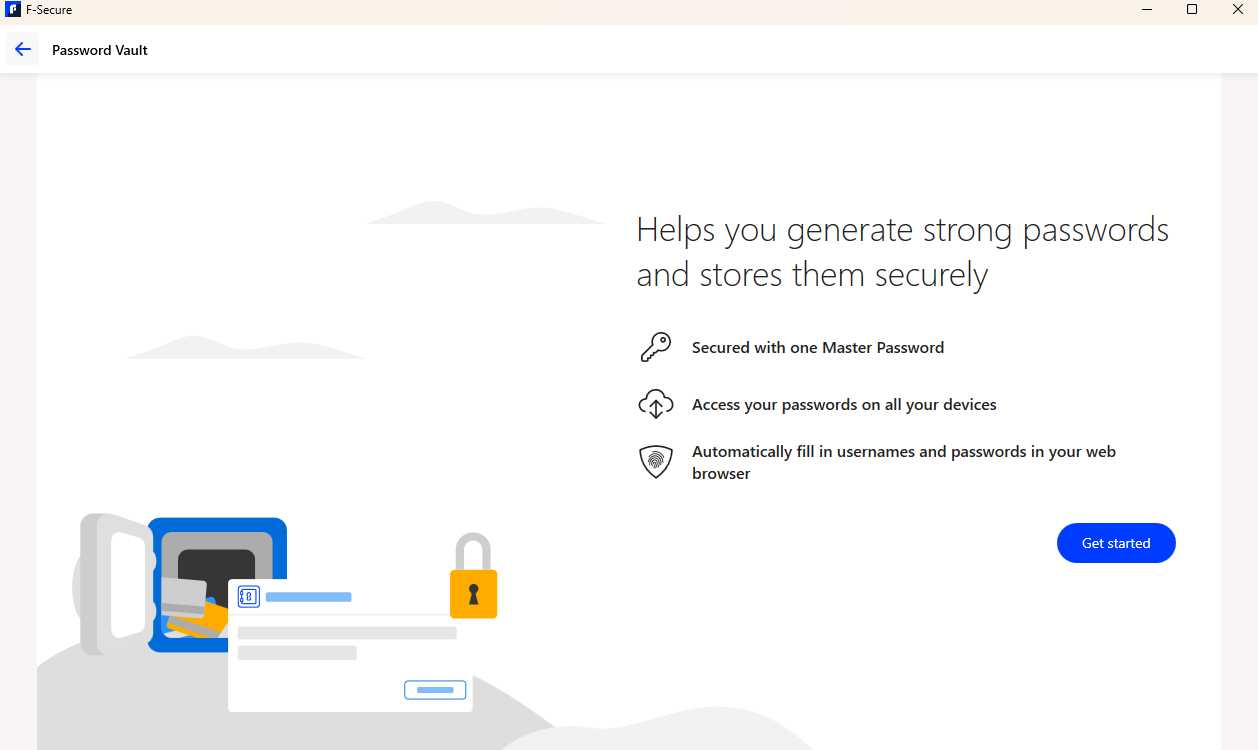Select the headline about generating strong passwords
This screenshot has height=750, width=1258.
tap(901, 251)
